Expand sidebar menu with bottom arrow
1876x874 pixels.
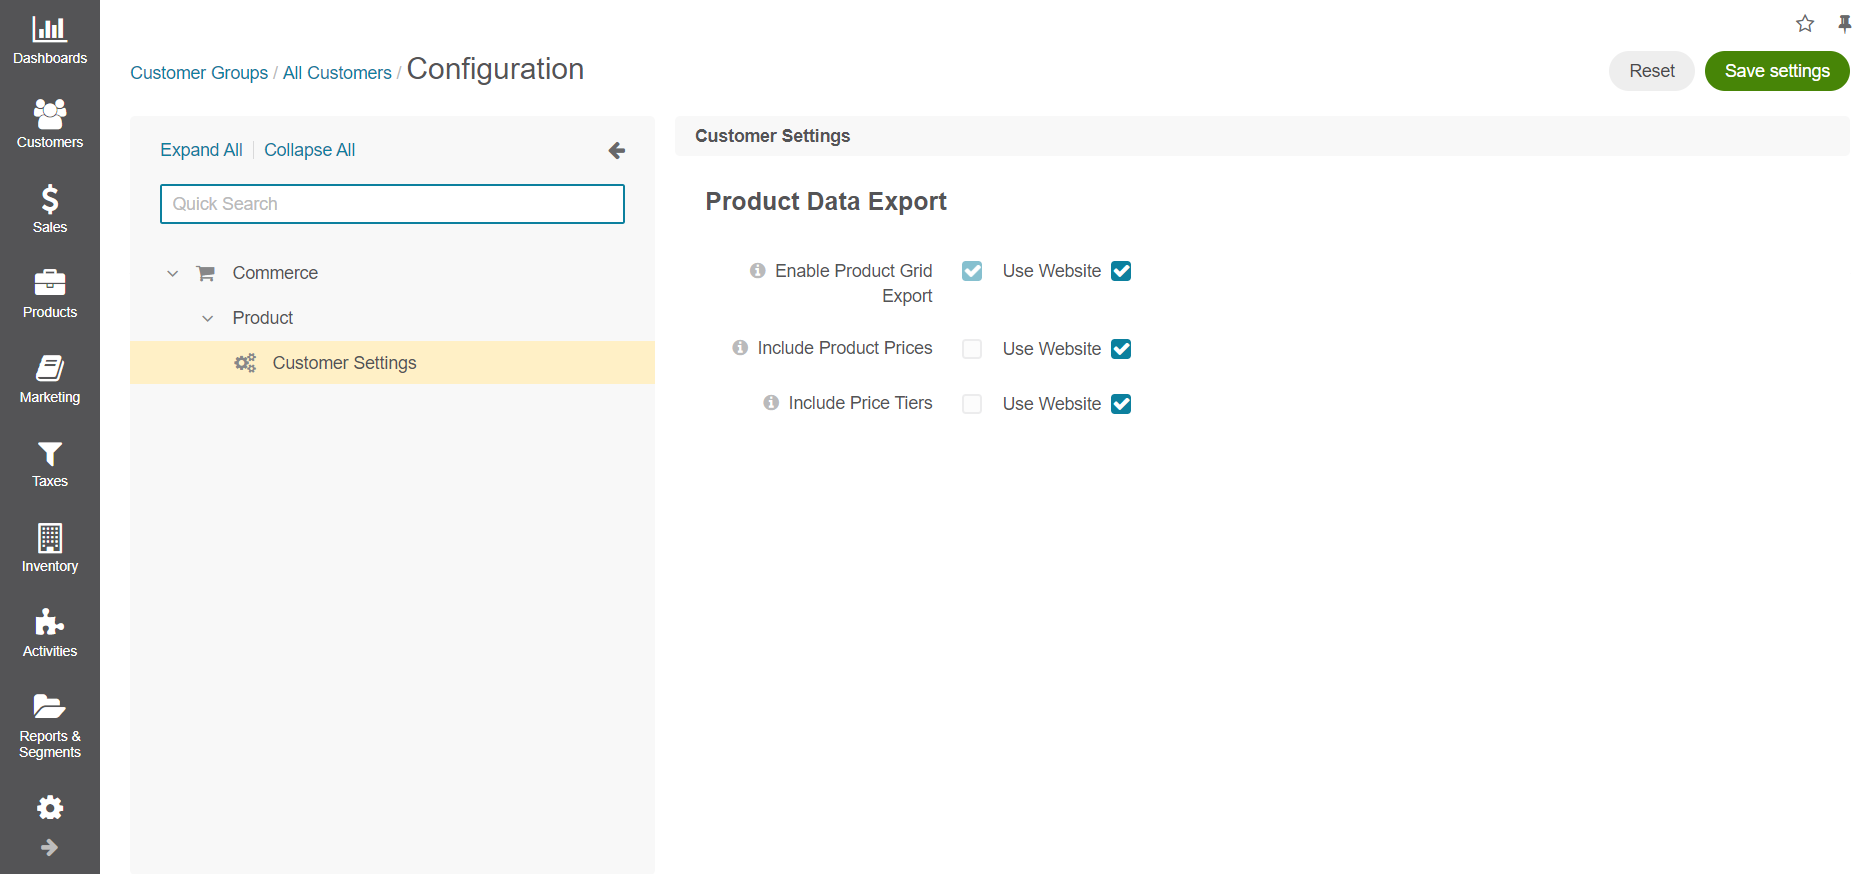[x=49, y=847]
